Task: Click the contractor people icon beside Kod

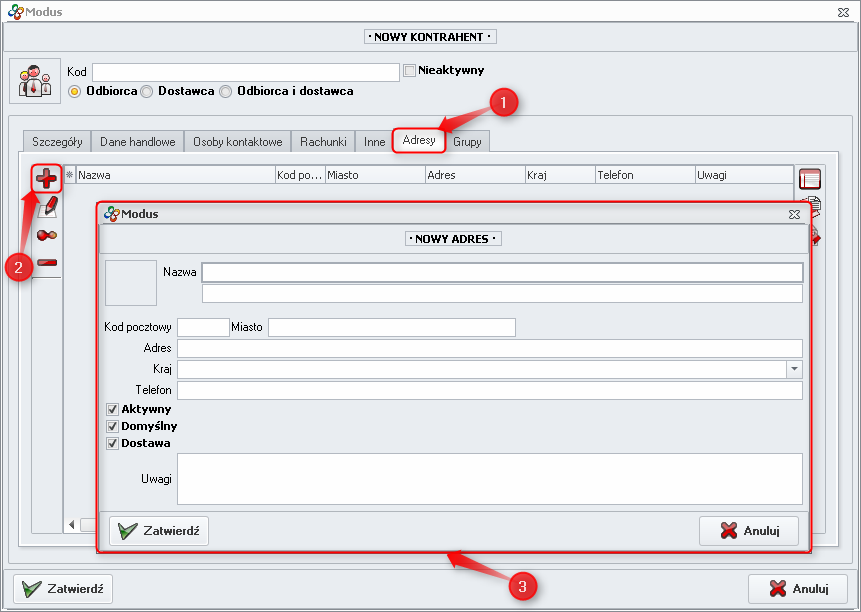Action: (35, 80)
